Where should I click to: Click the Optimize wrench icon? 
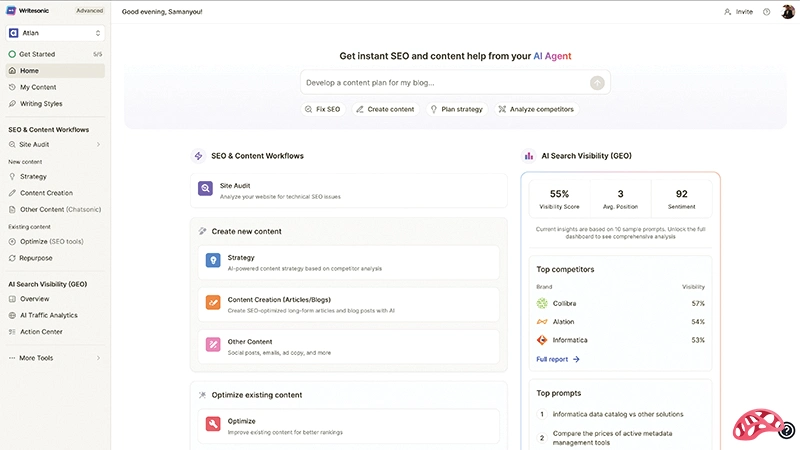(212, 424)
